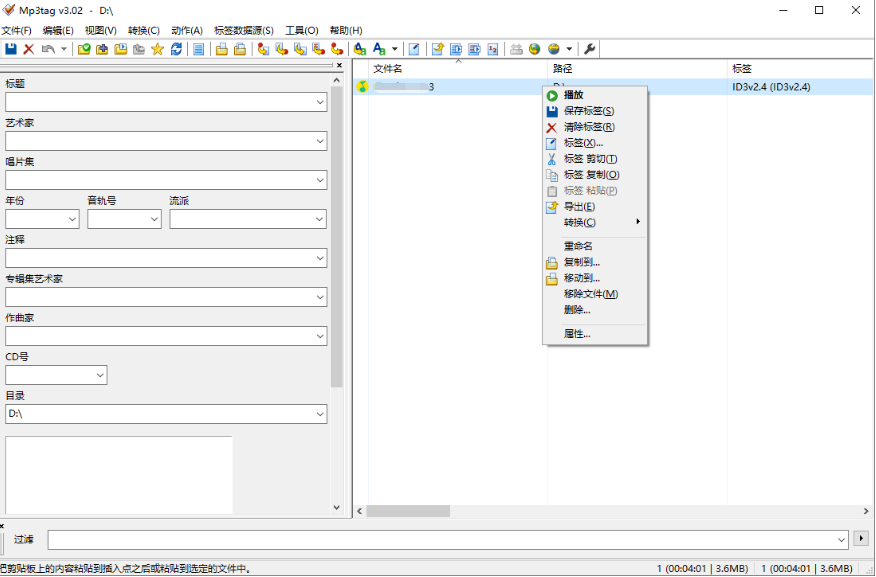Choose 播放 in the context menu
Image resolution: width=876 pixels, height=577 pixels.
595,96
